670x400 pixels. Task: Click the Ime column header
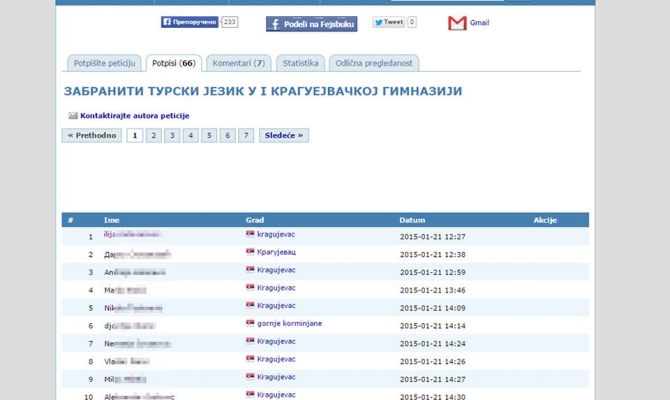[x=111, y=220]
